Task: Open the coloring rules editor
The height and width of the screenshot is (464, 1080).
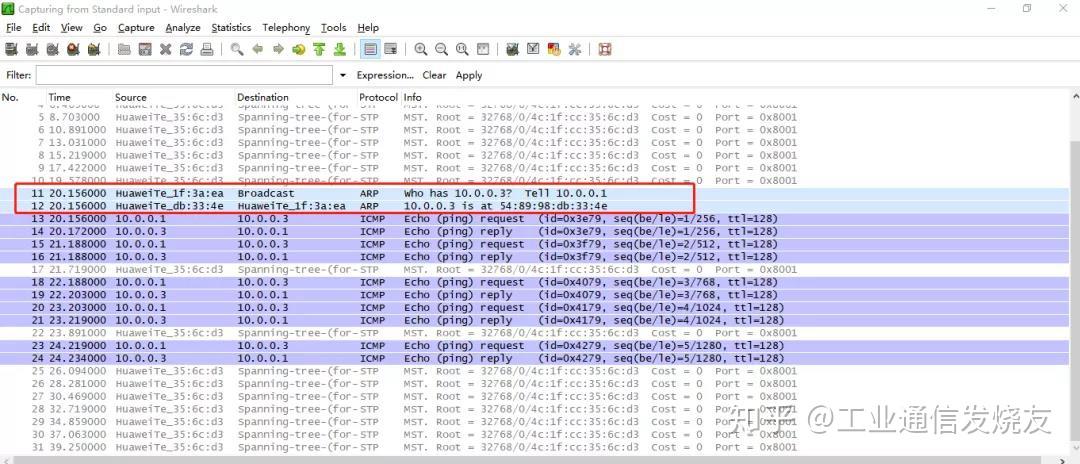Action: (x=554, y=50)
